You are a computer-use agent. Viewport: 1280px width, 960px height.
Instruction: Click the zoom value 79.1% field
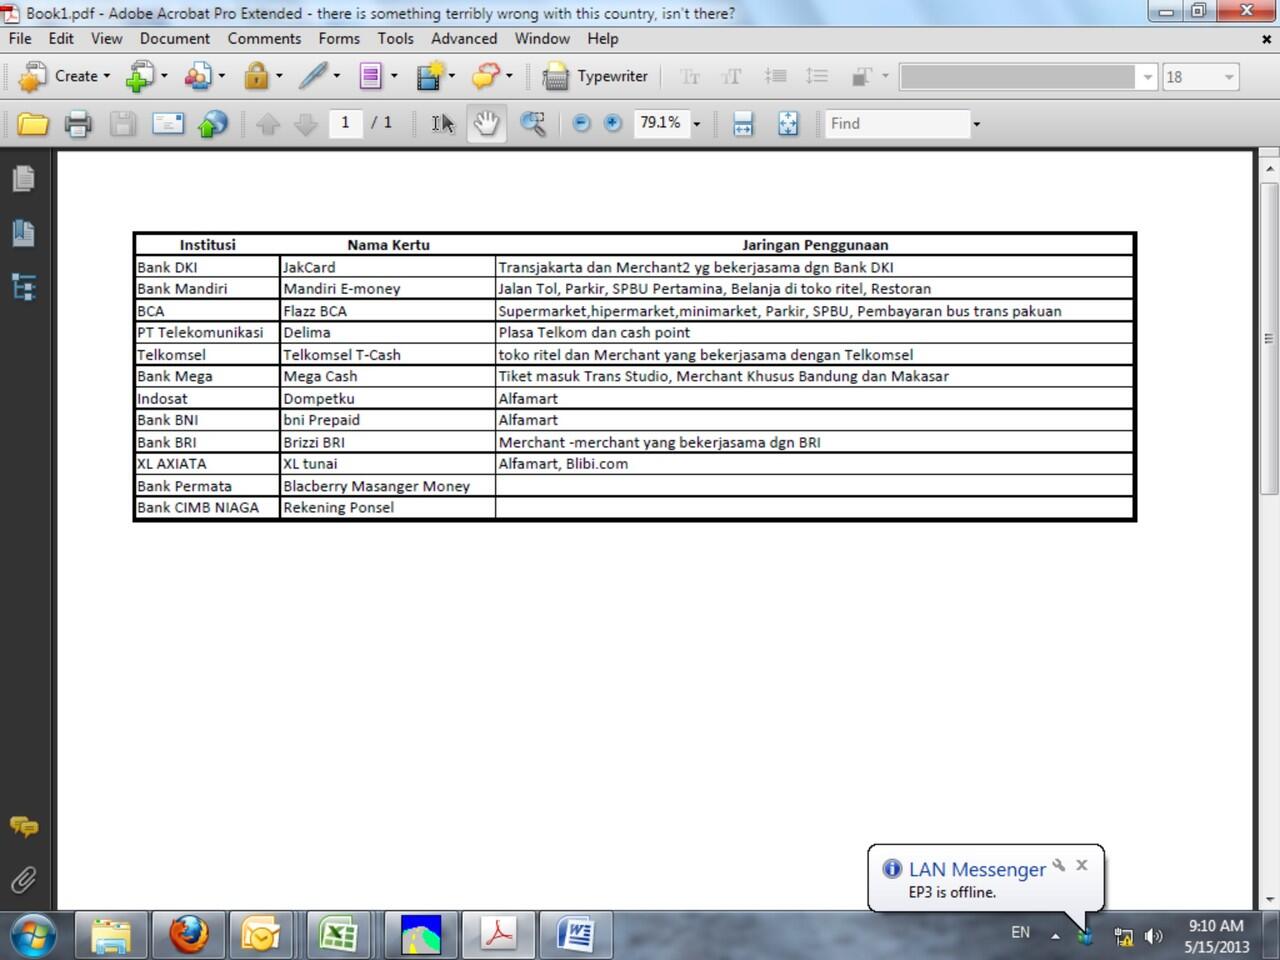pyautogui.click(x=661, y=123)
